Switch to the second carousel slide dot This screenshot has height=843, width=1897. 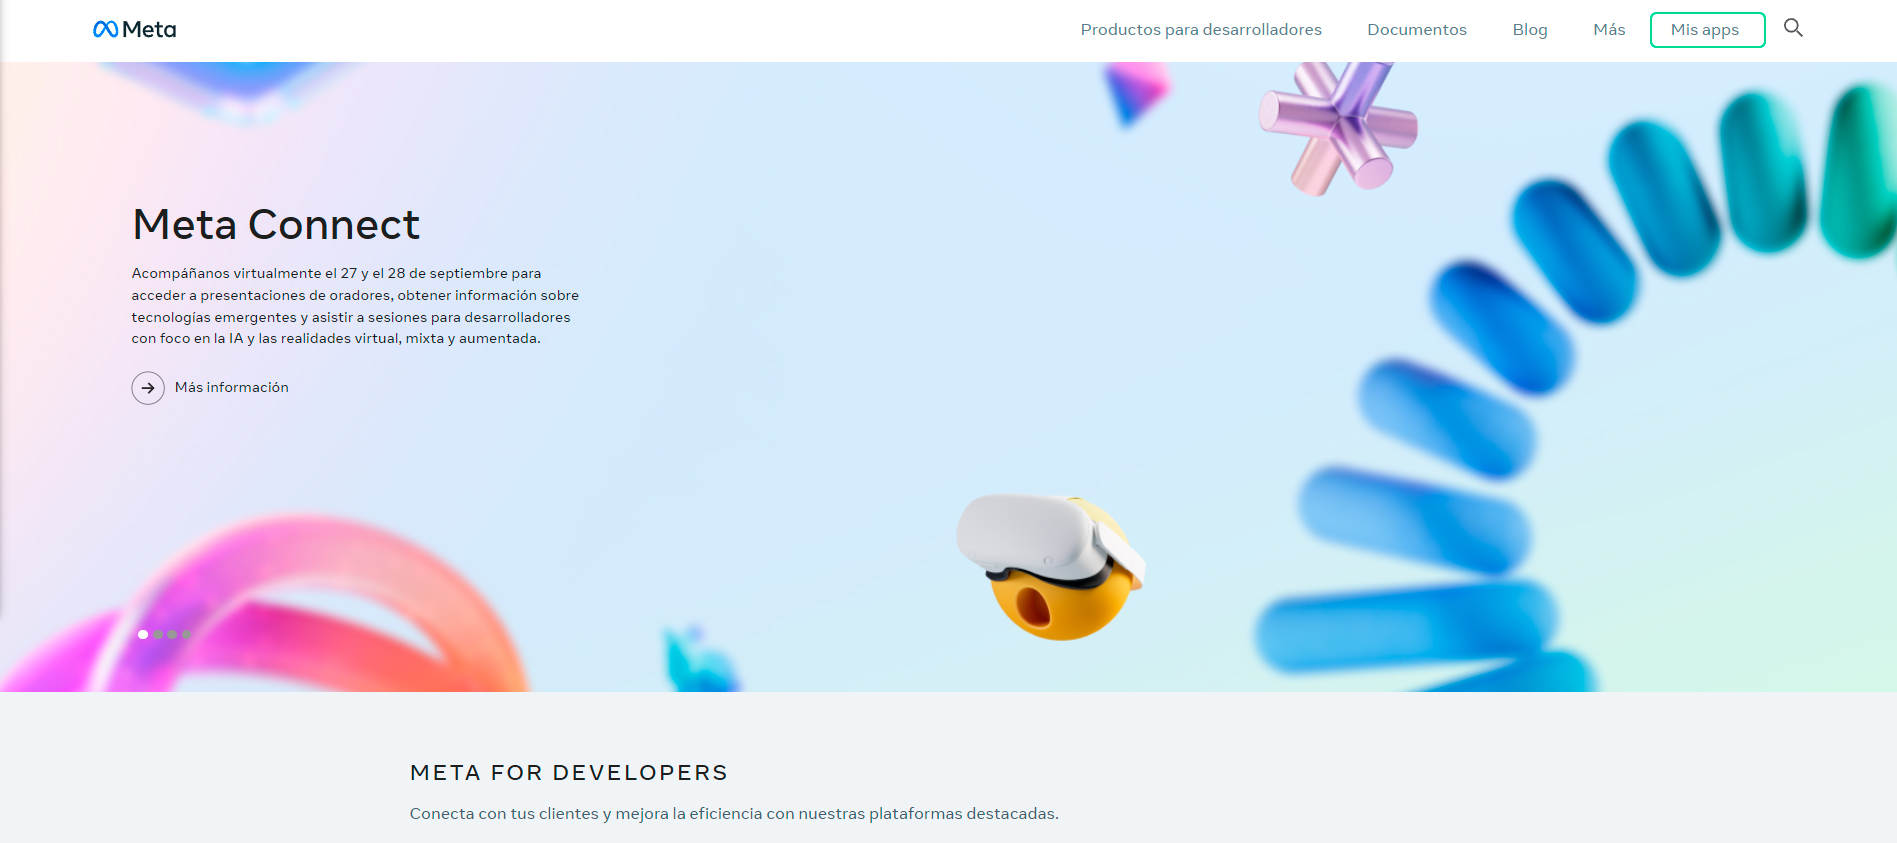click(x=158, y=635)
